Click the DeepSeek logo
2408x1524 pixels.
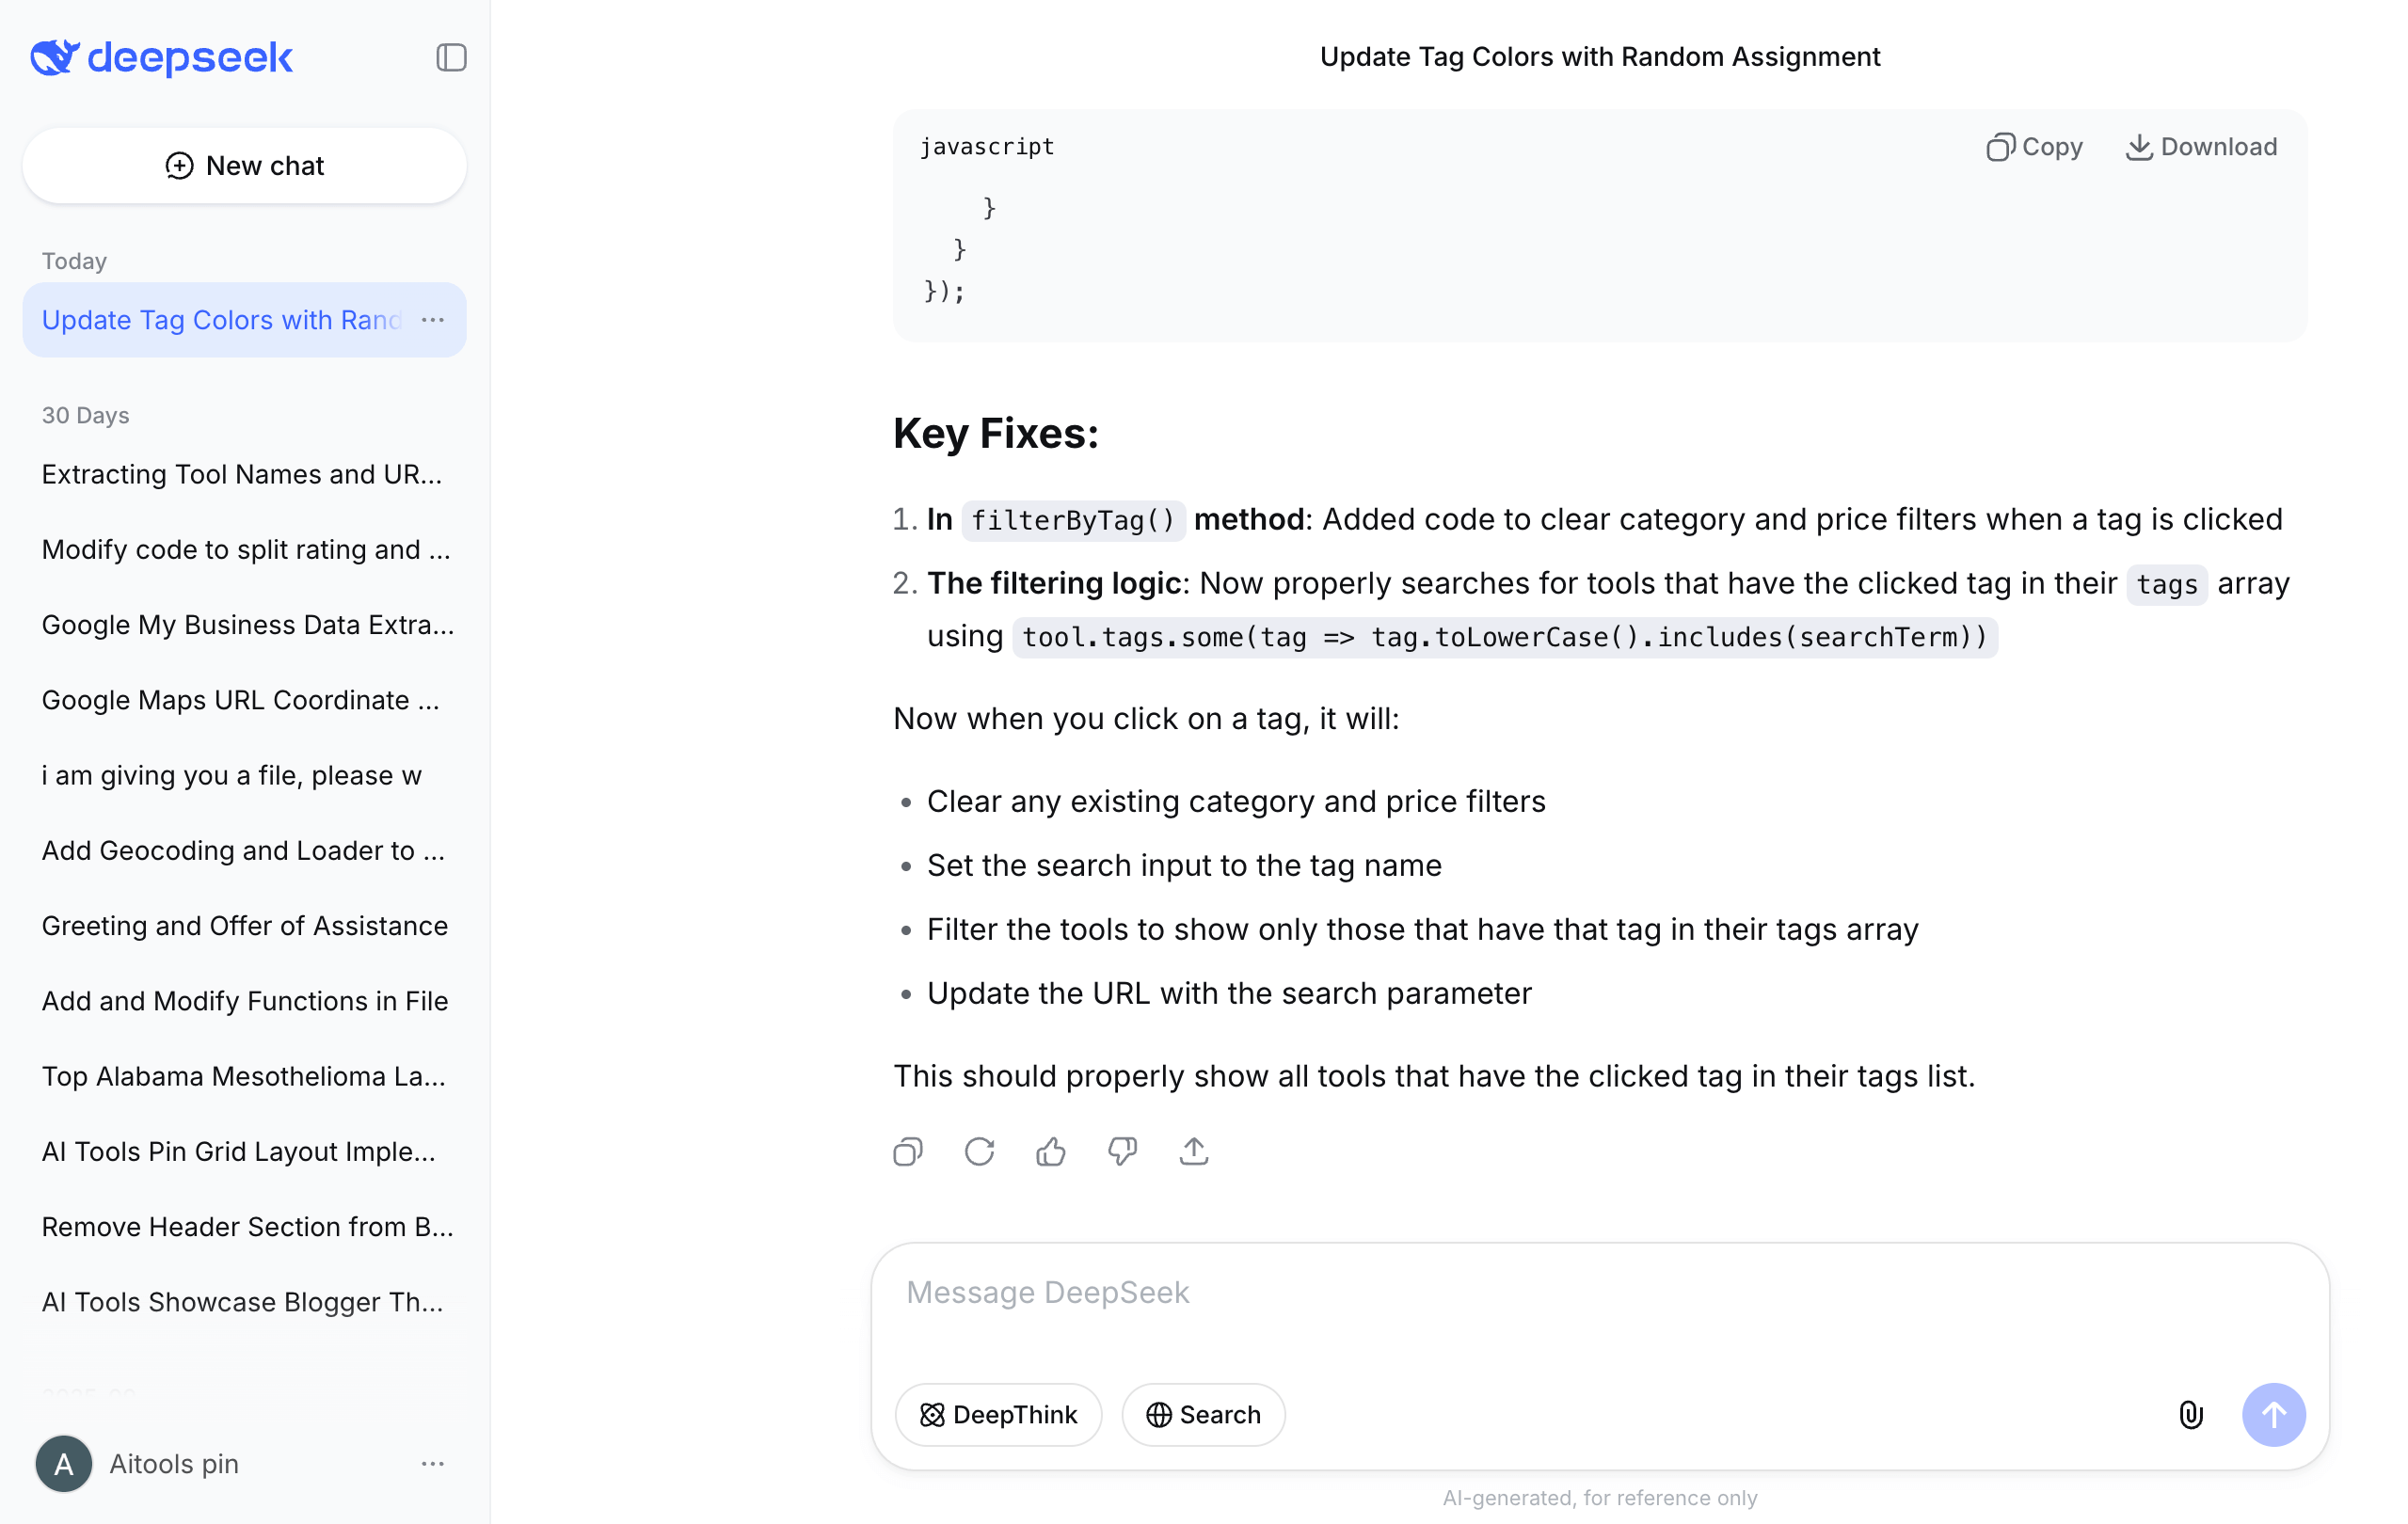(x=160, y=58)
